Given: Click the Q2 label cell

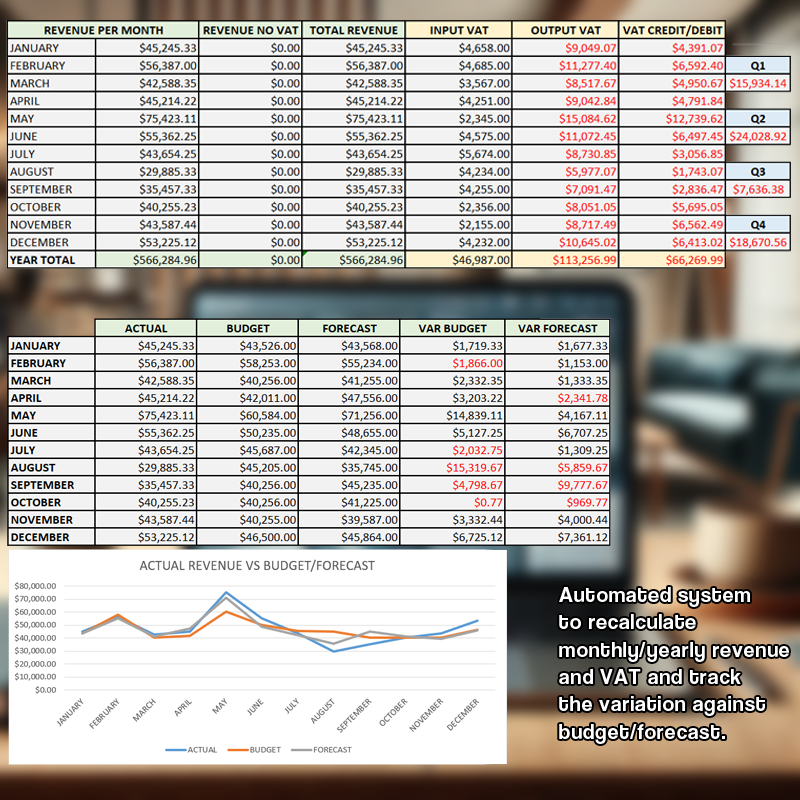Looking at the screenshot, I should (x=758, y=118).
